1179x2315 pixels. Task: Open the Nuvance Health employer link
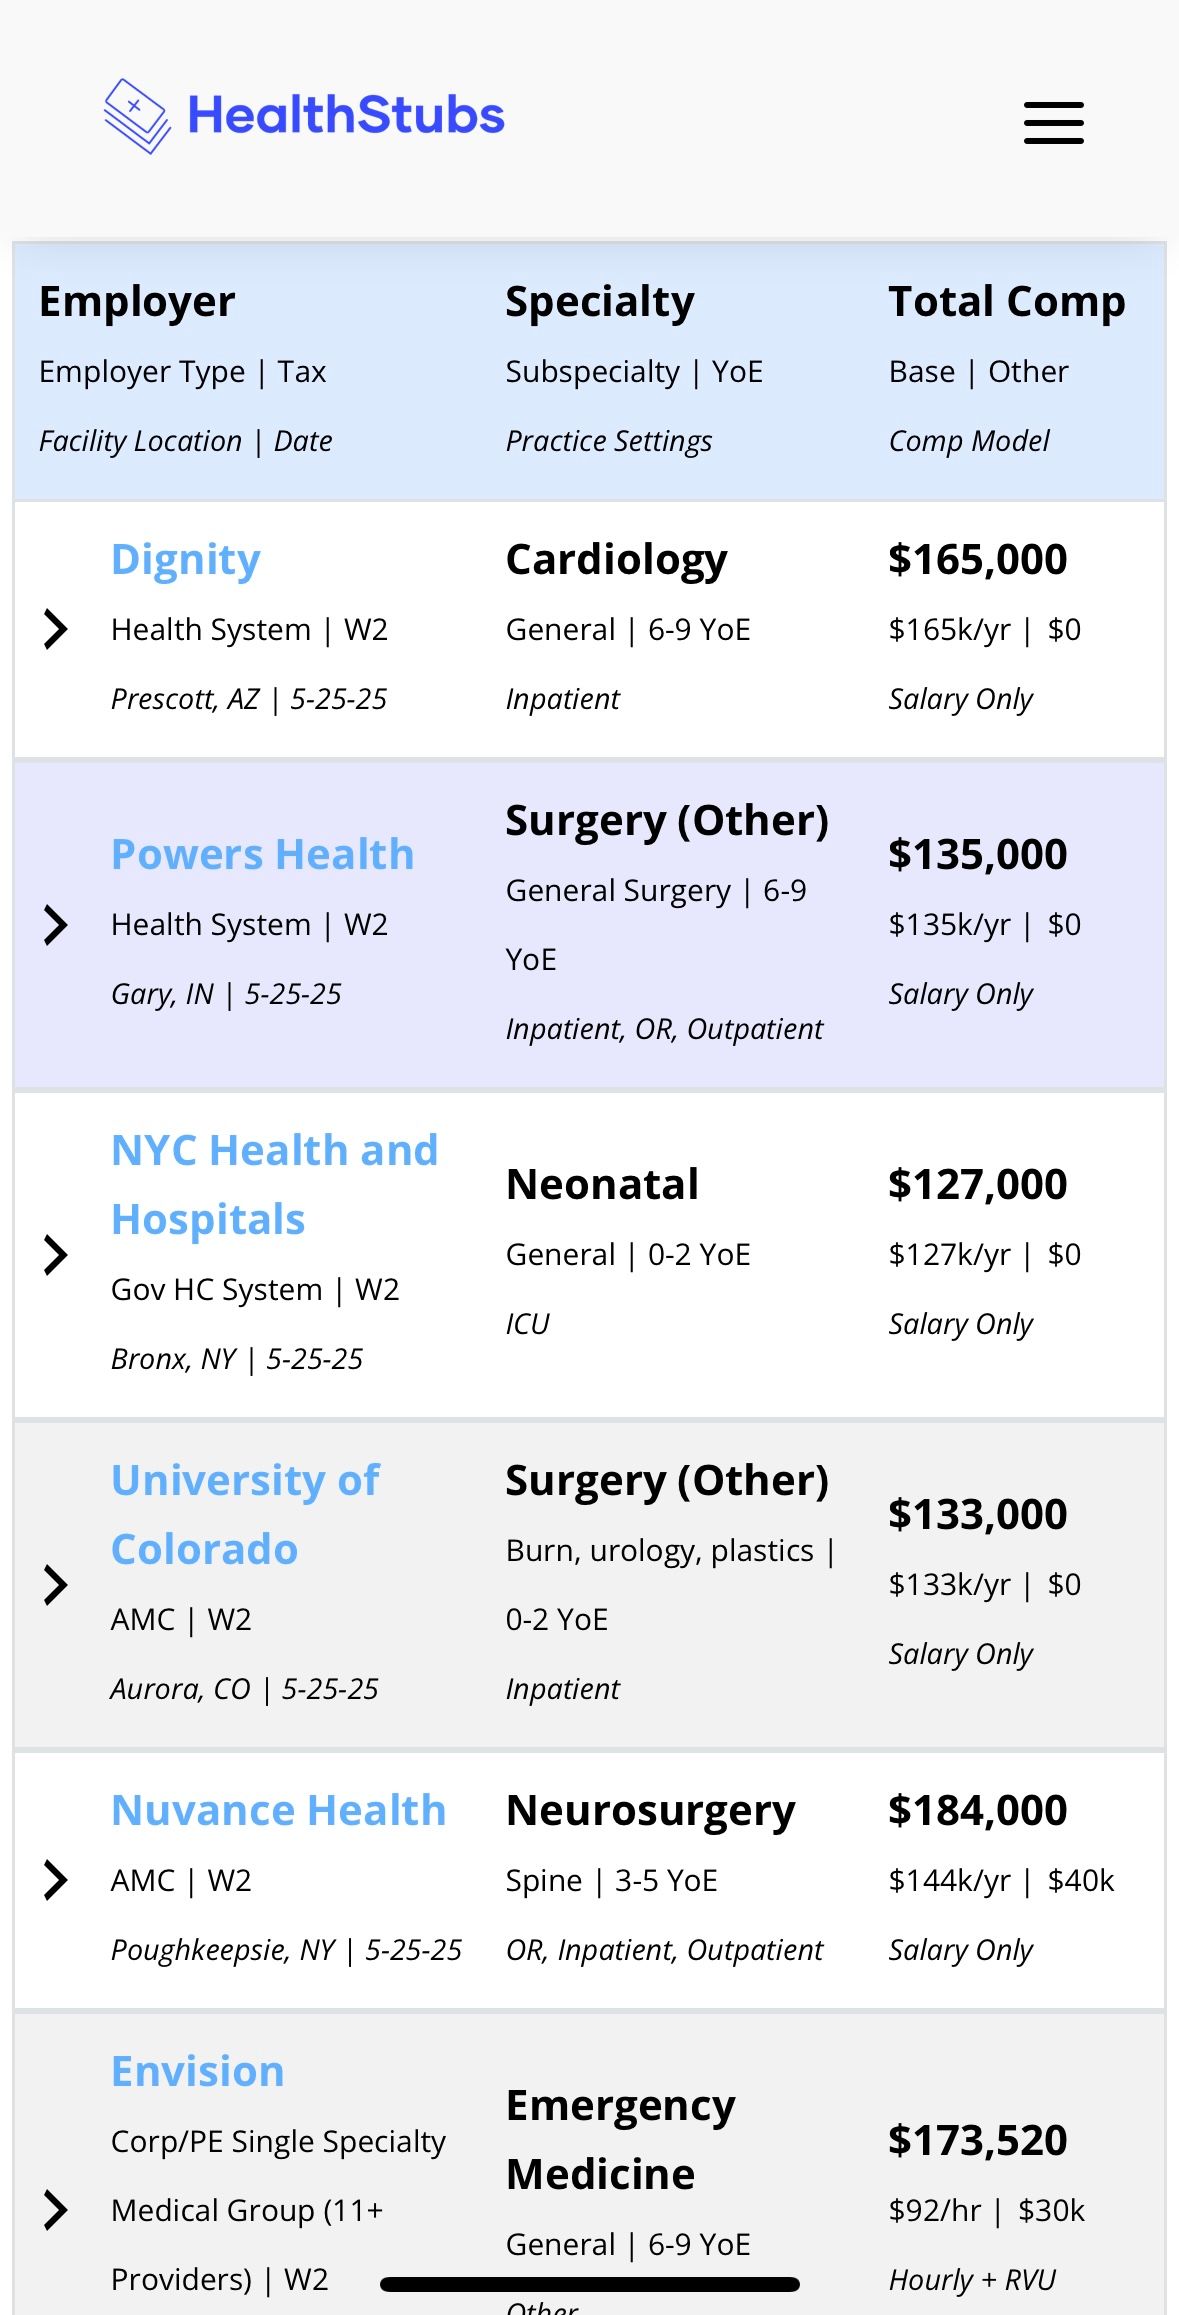(278, 1810)
